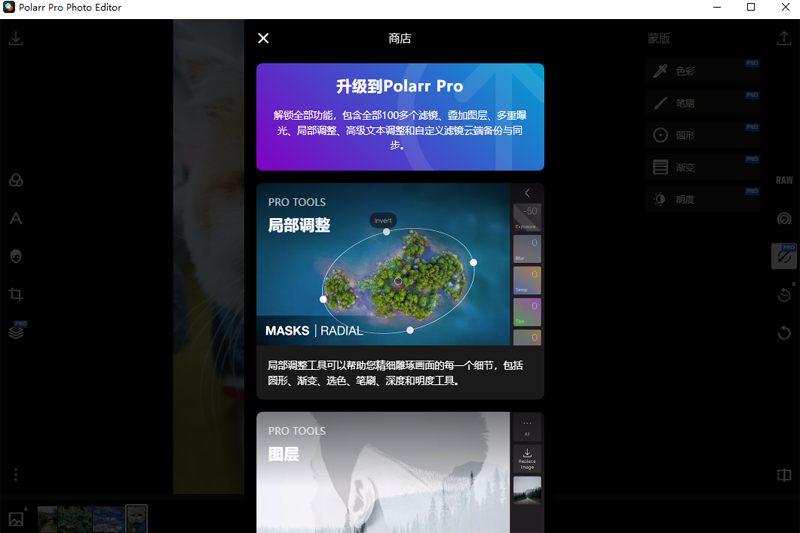This screenshot has height=533, width=800.
Task: Select the first photo thumbnail in filmstrip
Action: coord(47,519)
